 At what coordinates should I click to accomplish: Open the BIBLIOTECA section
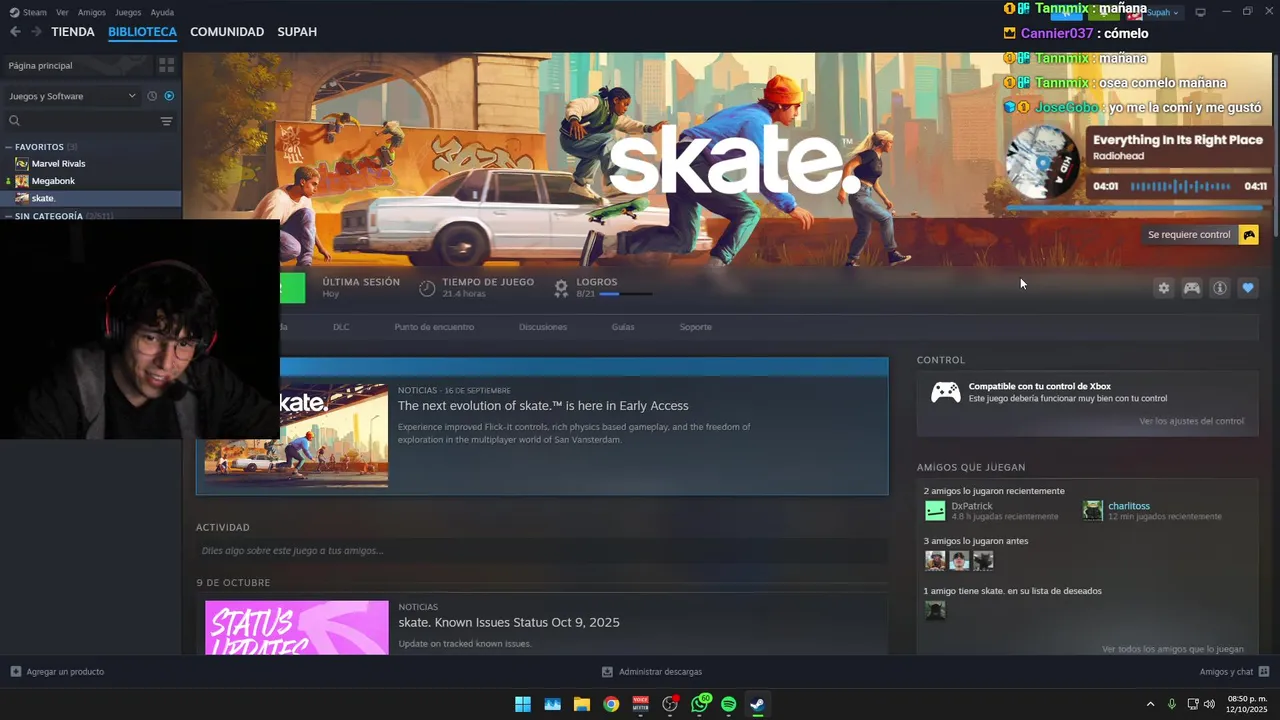(x=142, y=32)
